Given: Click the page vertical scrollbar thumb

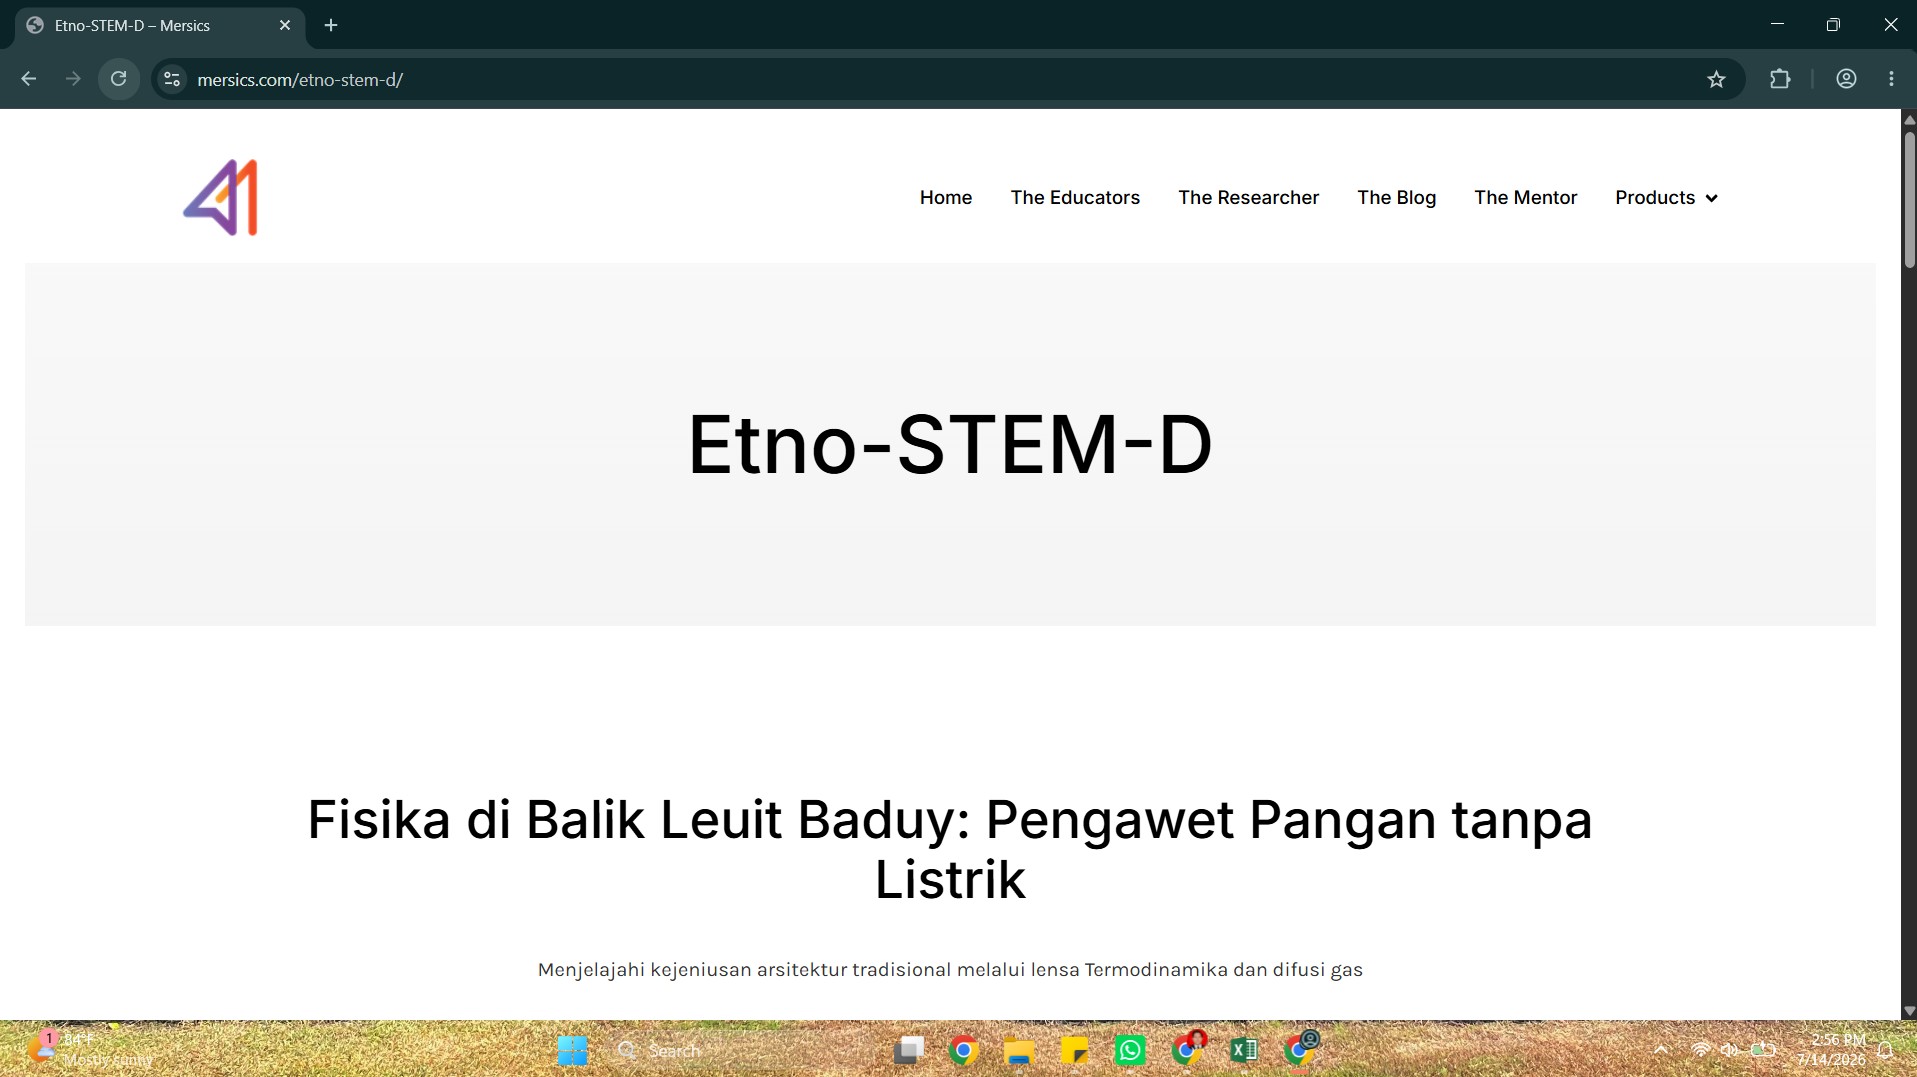Looking at the screenshot, I should coord(1909,200).
